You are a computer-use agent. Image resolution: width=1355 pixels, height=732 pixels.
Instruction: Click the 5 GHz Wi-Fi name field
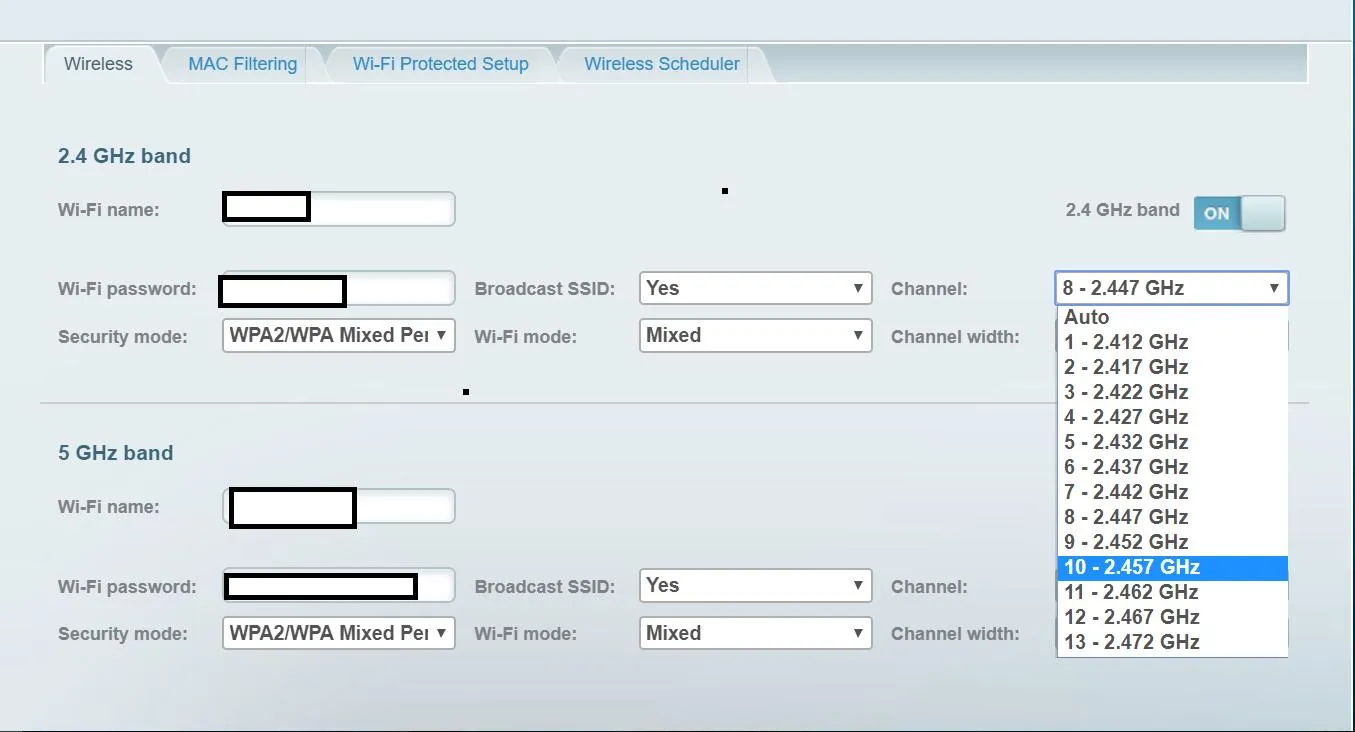[339, 506]
